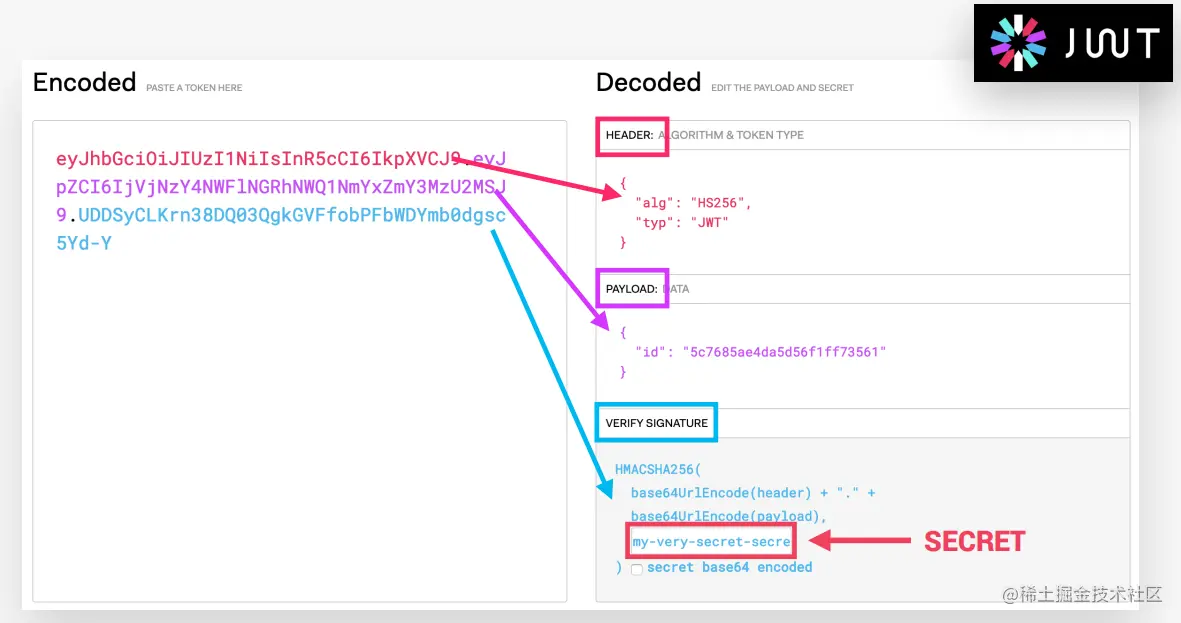1181x623 pixels.
Task: Click the JWT wordmark beside the logo
Action: tap(1111, 44)
